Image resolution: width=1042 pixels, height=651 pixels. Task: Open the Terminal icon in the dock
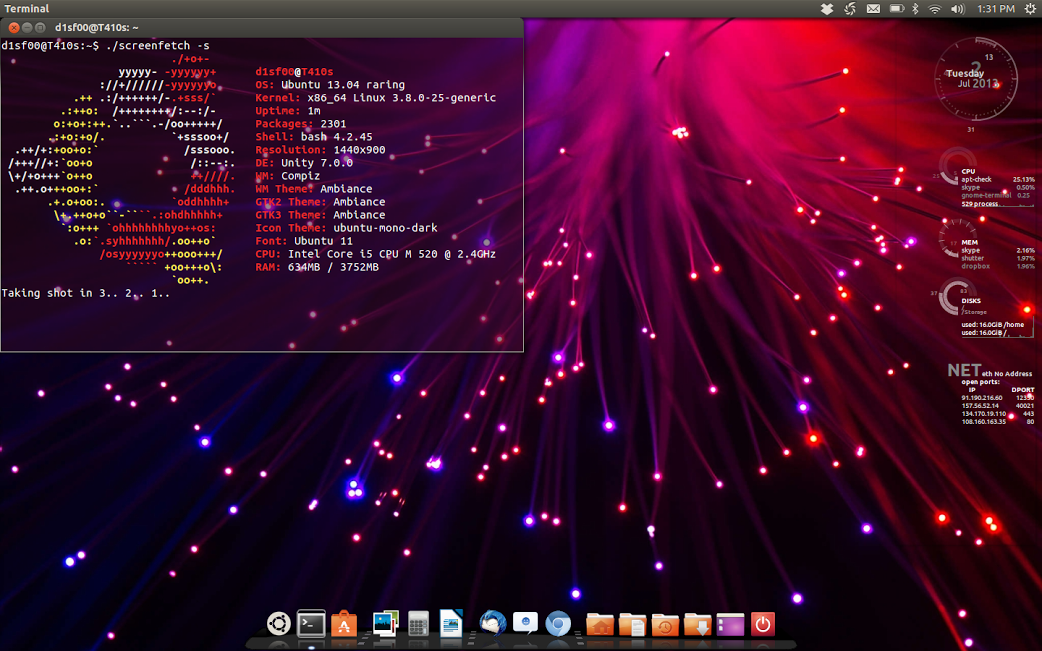click(311, 624)
